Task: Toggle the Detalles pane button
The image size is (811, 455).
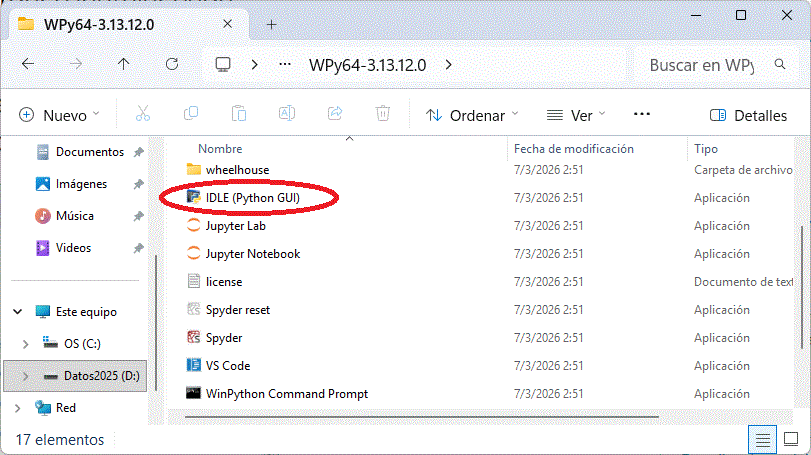Action: (x=748, y=115)
